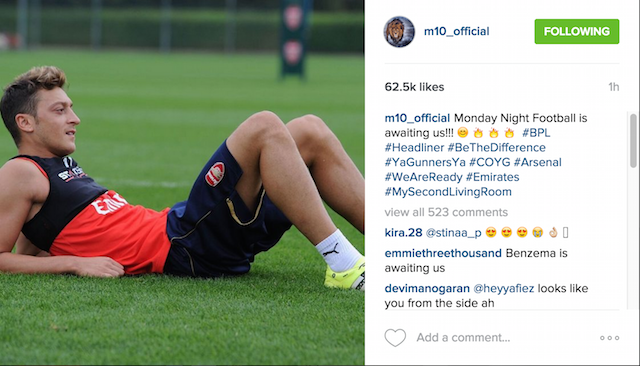The image size is (640, 366).
Task: Open the three-dot more options menu
Action: 609,338
